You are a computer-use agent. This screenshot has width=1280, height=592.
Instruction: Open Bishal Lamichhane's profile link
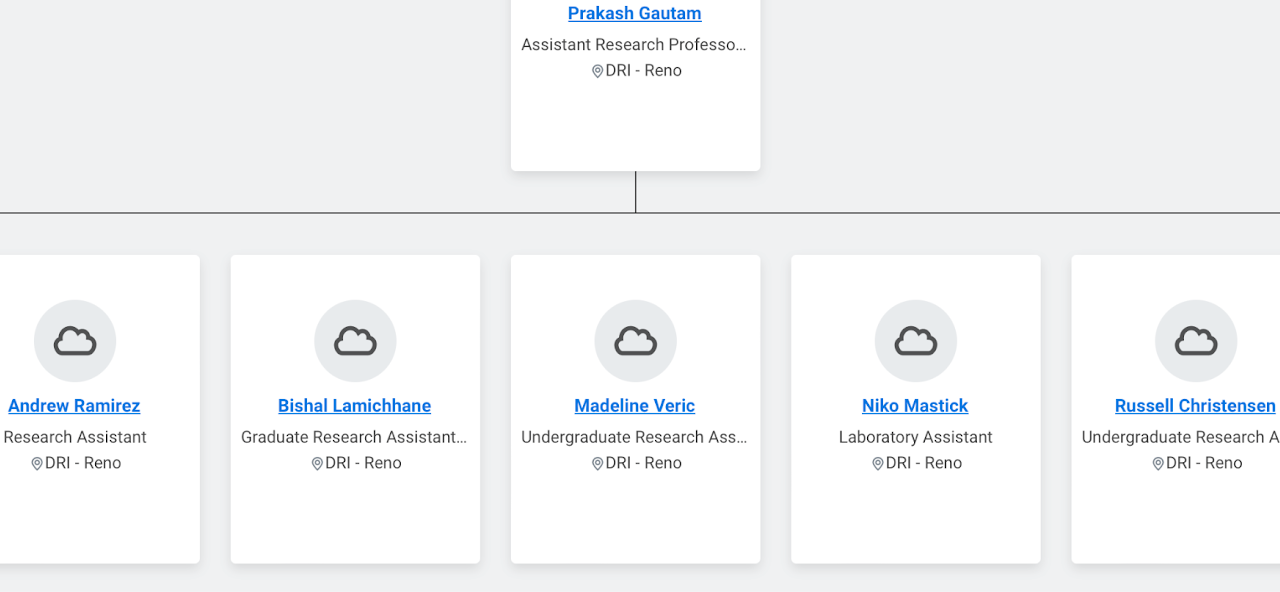click(x=354, y=405)
